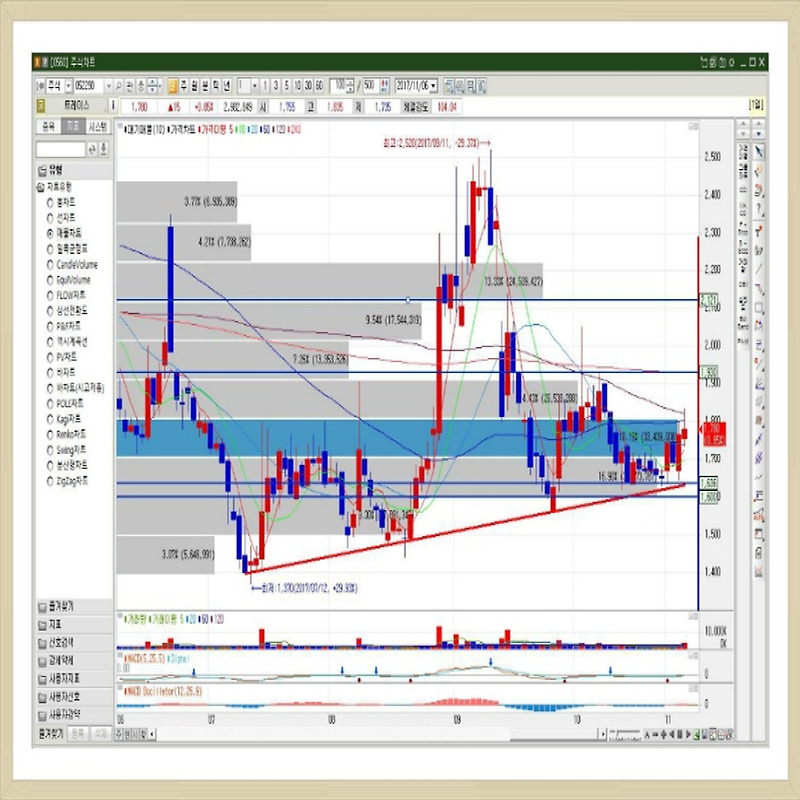The width and height of the screenshot is (800, 800).
Task: Click the rewind arrow in bottom controls
Action: [671, 735]
